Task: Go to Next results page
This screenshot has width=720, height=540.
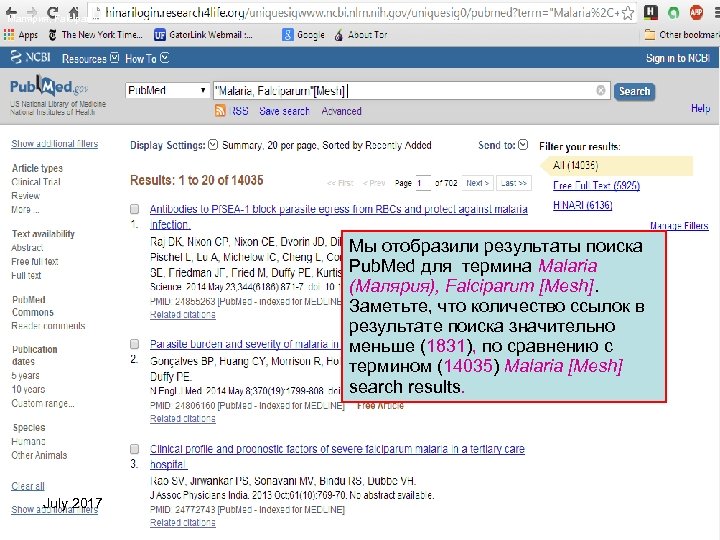Action: [478, 183]
